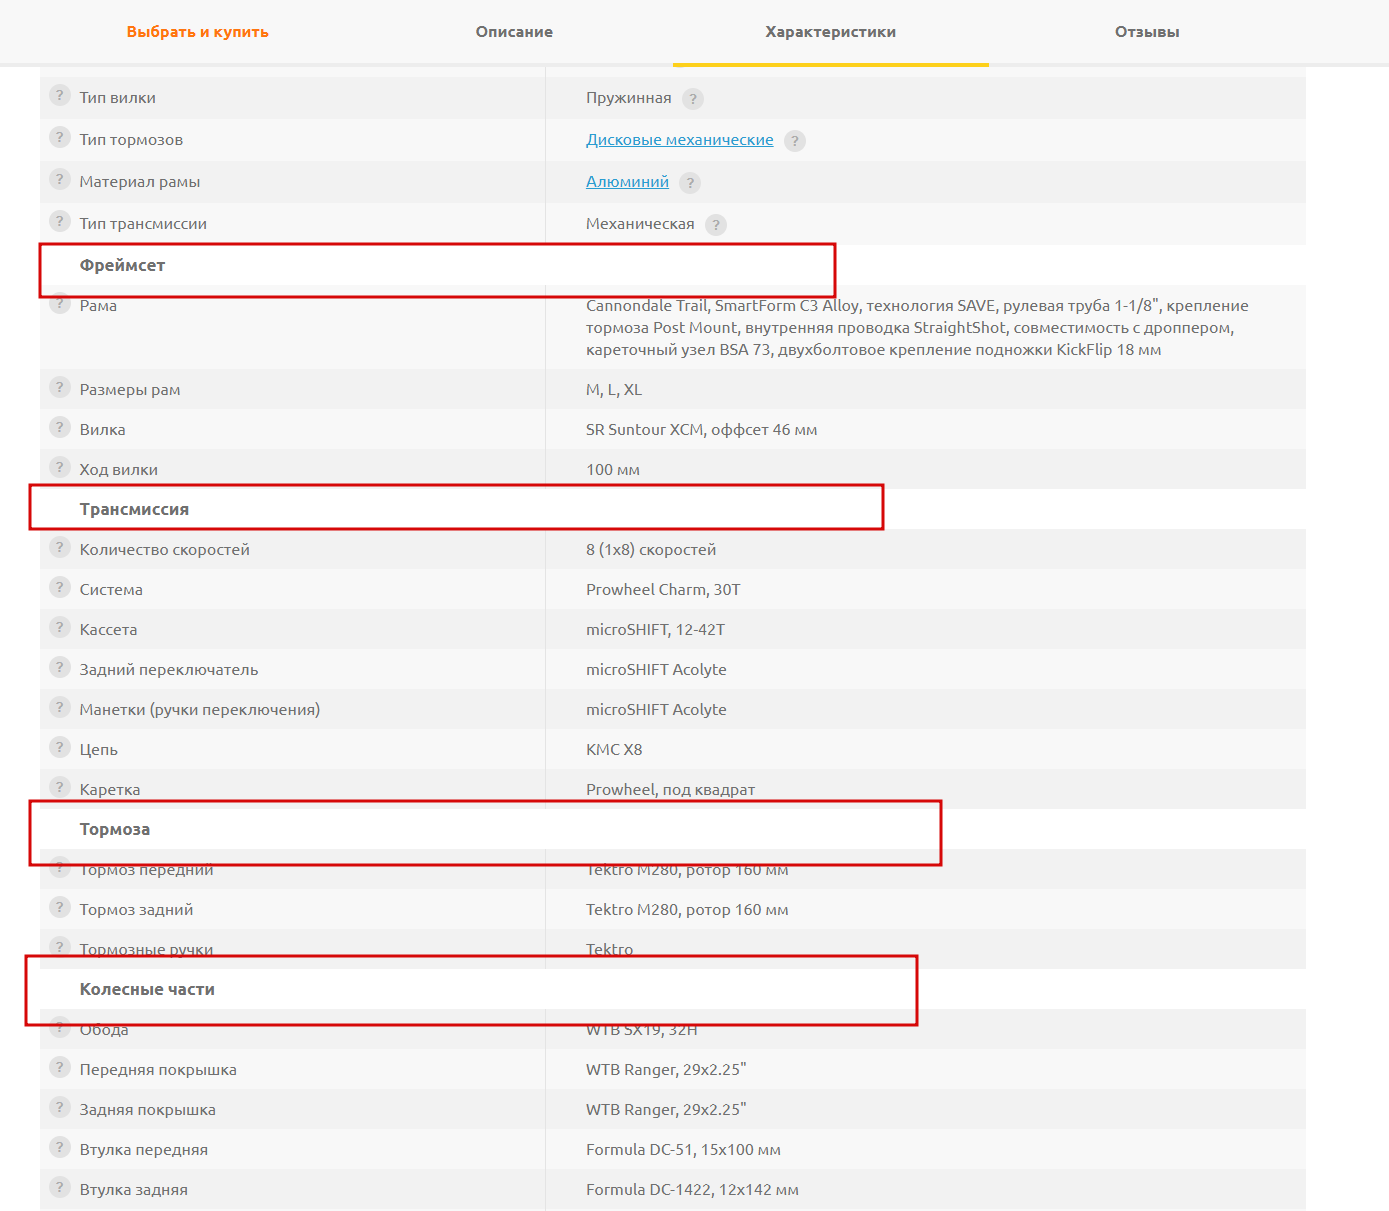Click help icon beside Тормоз задний
This screenshot has height=1211, width=1389.
(x=60, y=908)
